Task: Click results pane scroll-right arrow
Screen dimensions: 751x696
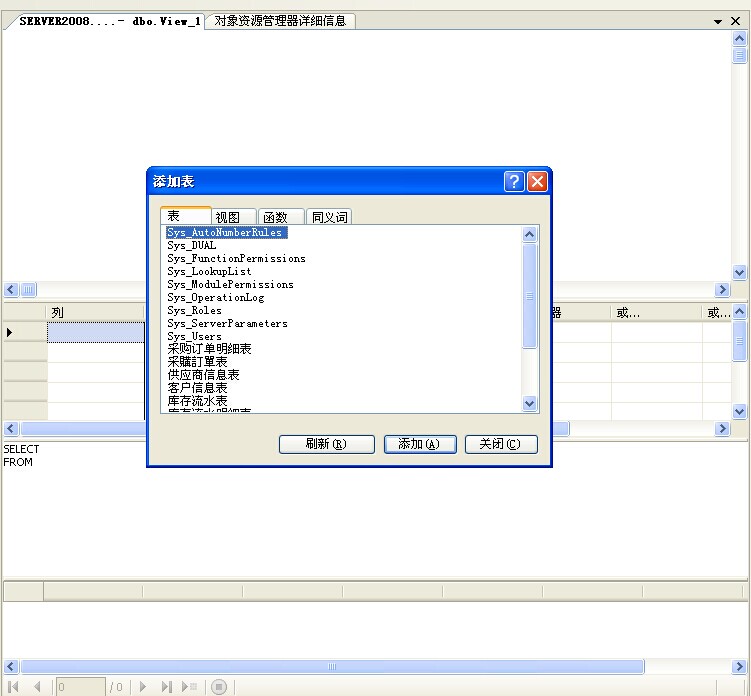Action: pyautogui.click(x=739, y=666)
